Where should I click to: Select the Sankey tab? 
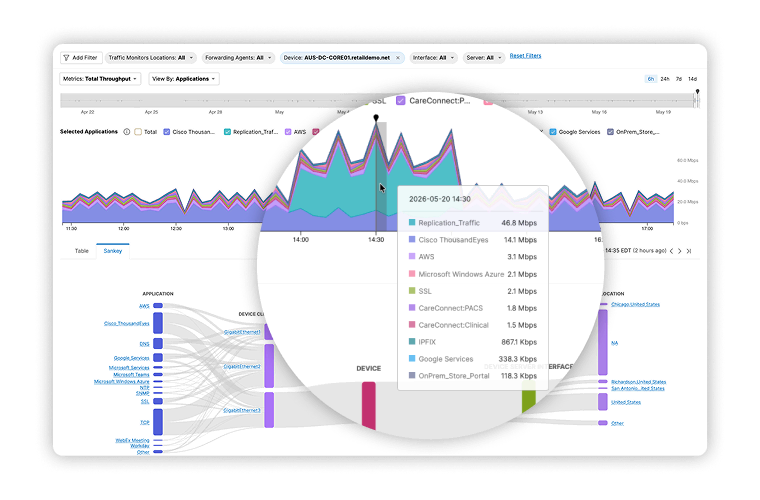point(112,251)
